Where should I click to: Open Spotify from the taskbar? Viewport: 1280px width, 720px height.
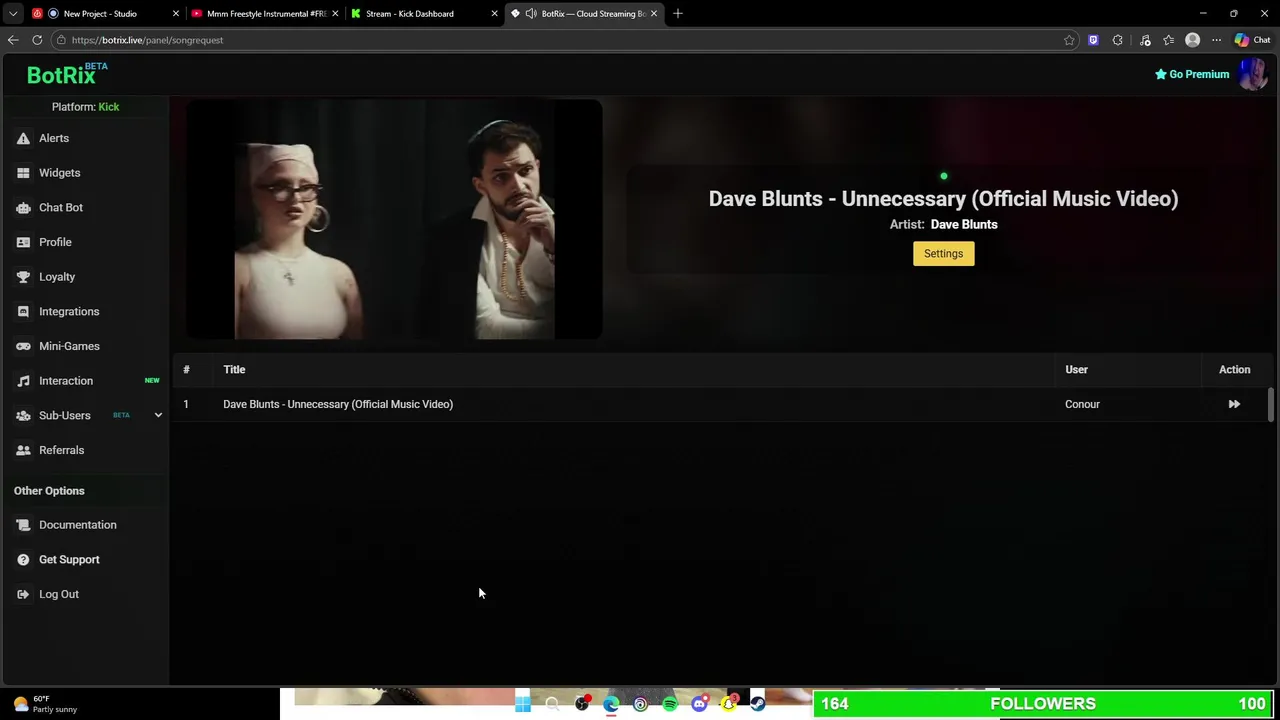[x=670, y=704]
